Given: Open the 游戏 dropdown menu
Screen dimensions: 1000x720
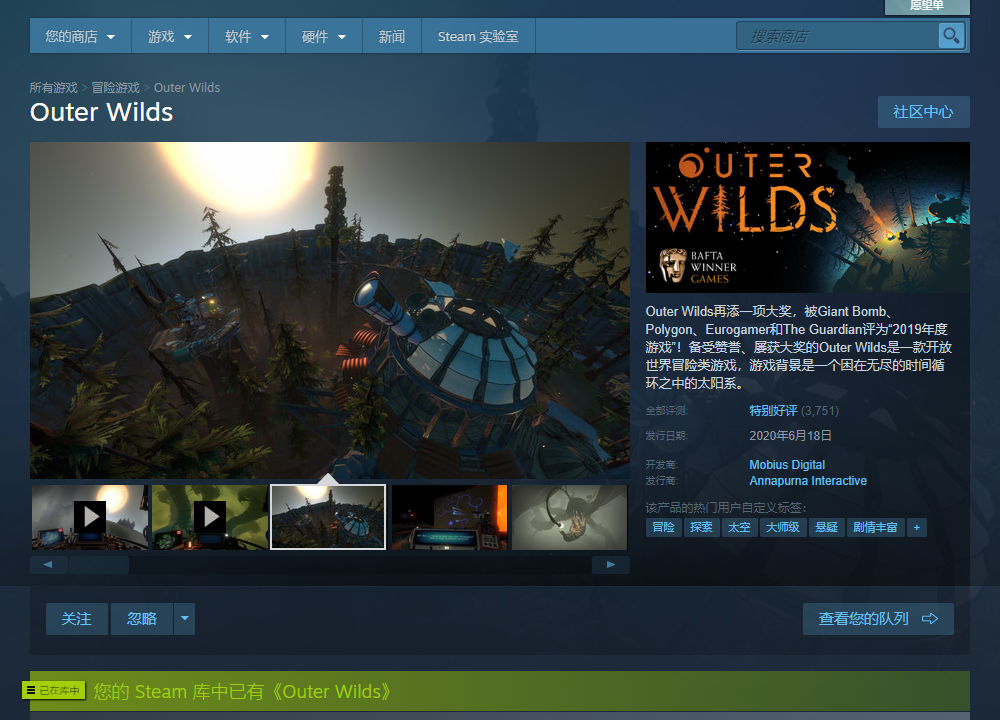Looking at the screenshot, I should coord(170,36).
